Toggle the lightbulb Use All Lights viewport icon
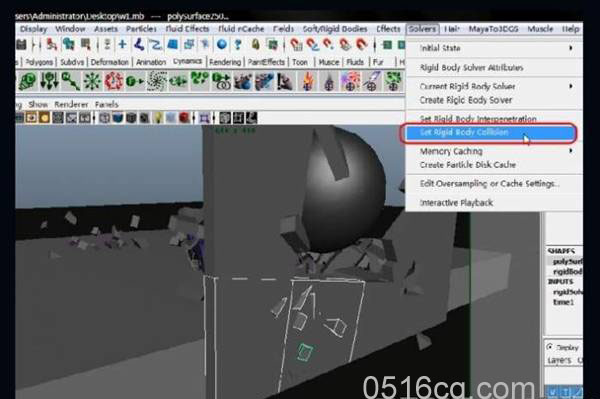This screenshot has height=399, width=600. pos(158,118)
